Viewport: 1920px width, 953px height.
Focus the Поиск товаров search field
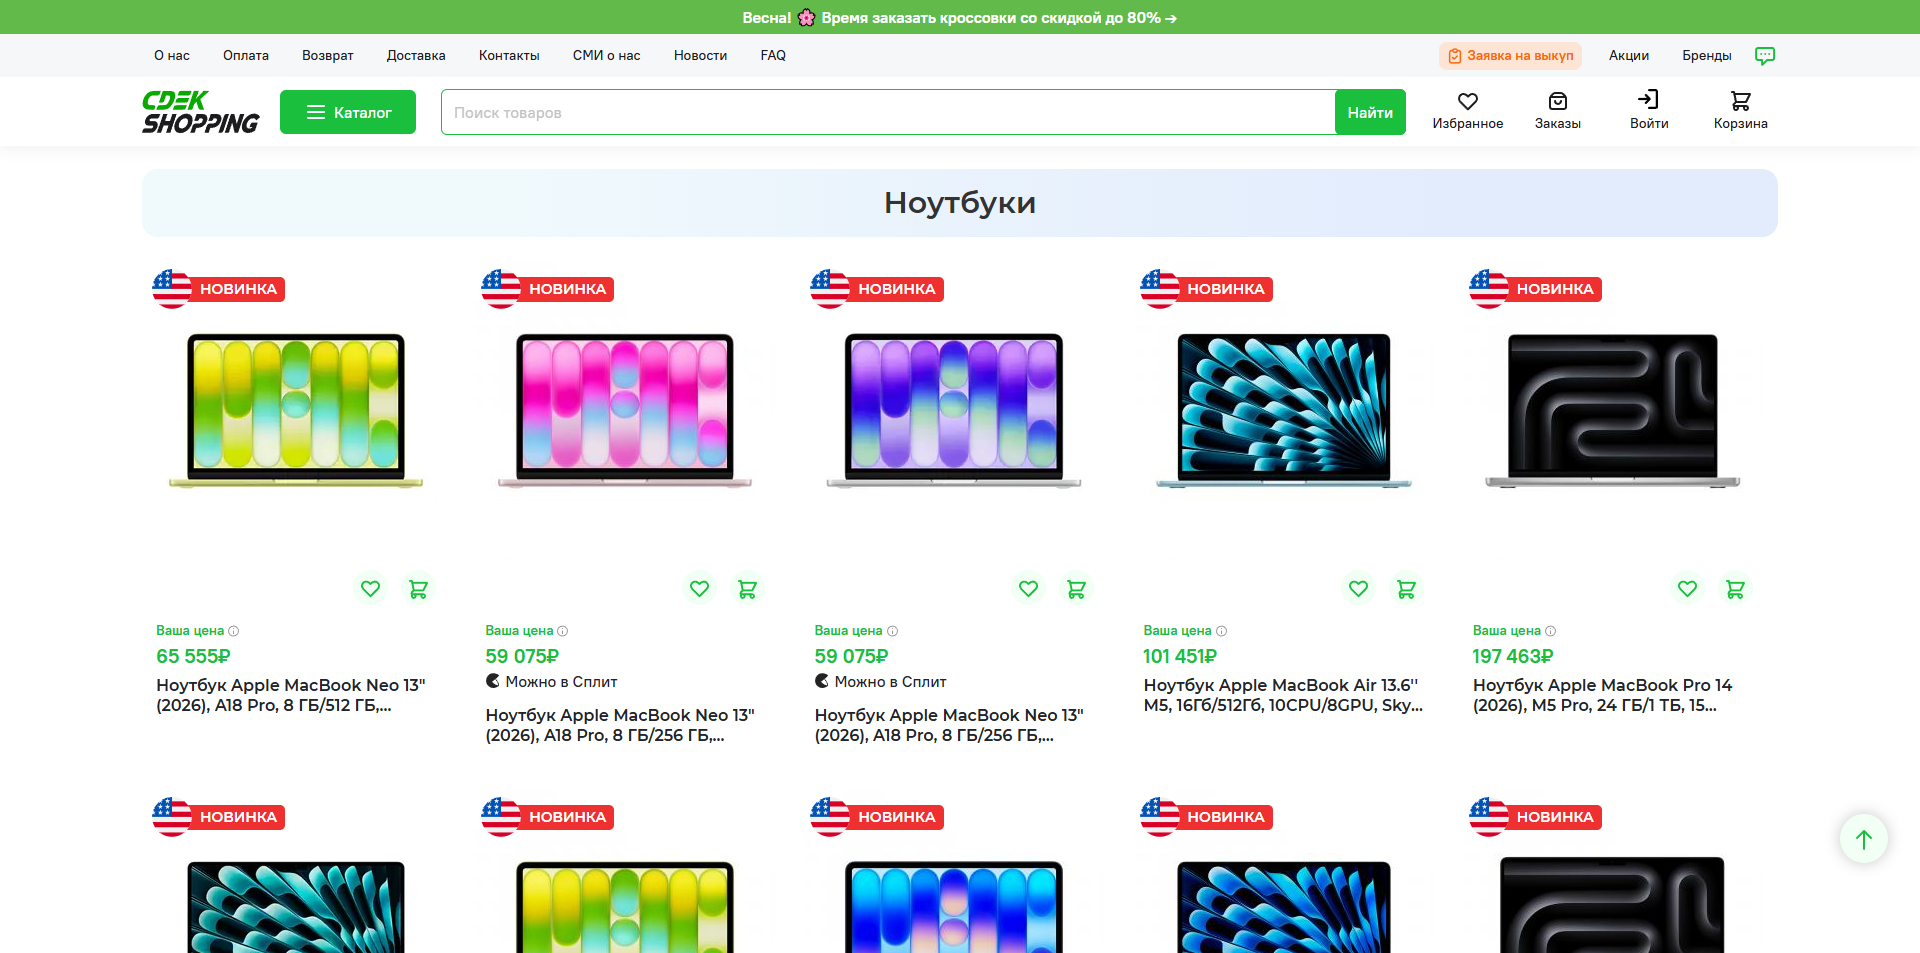(888, 112)
